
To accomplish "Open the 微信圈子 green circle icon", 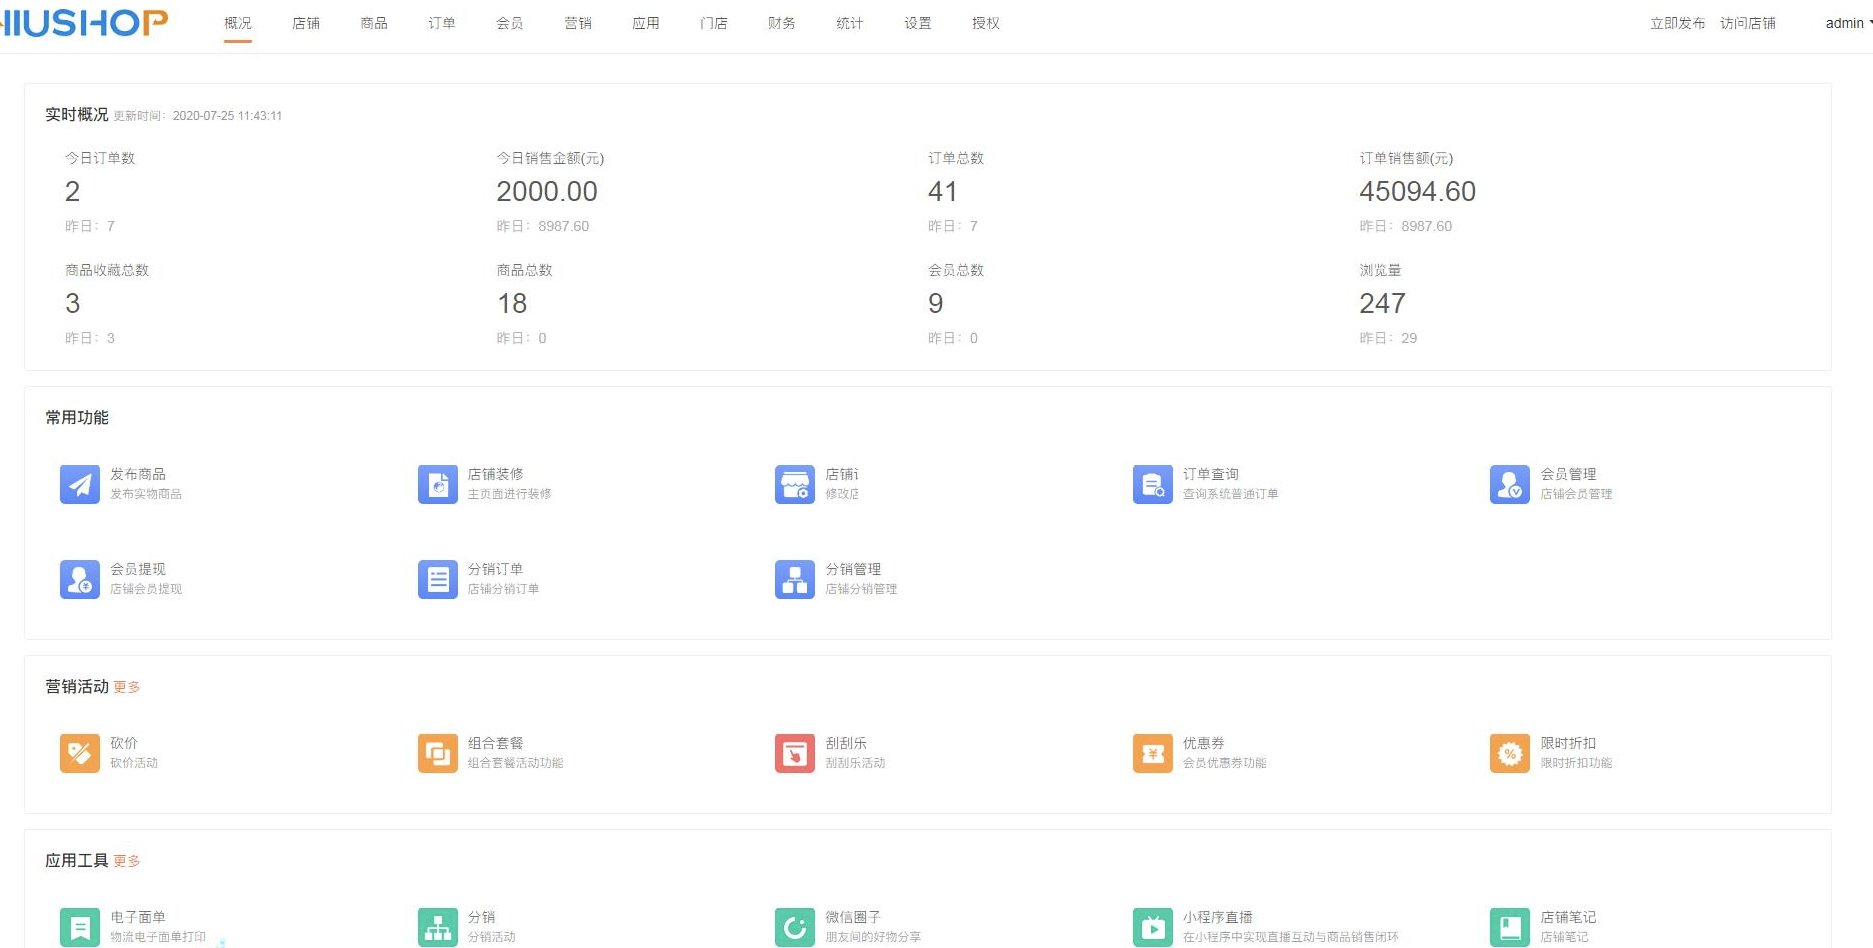I will click(x=795, y=927).
